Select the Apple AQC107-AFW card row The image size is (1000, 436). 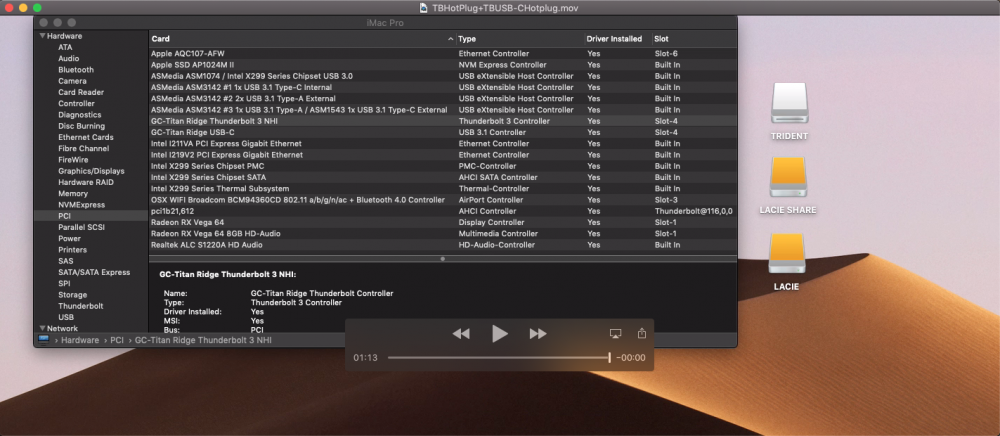(443, 54)
